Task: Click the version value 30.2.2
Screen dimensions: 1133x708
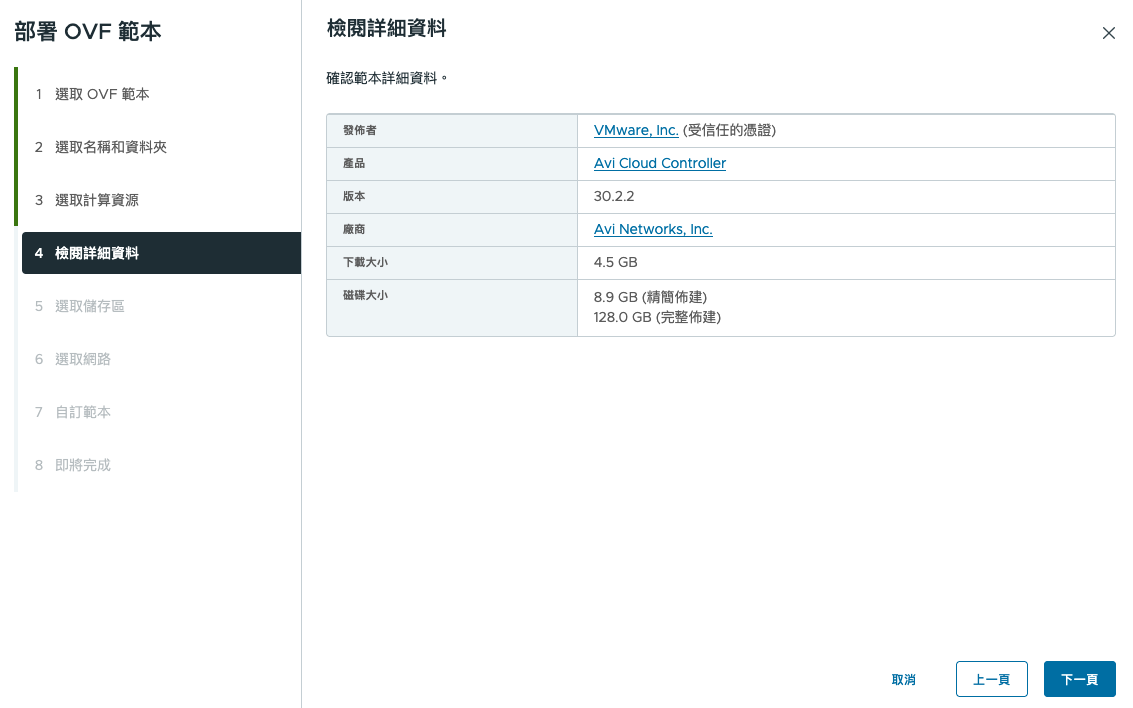Action: tap(613, 197)
